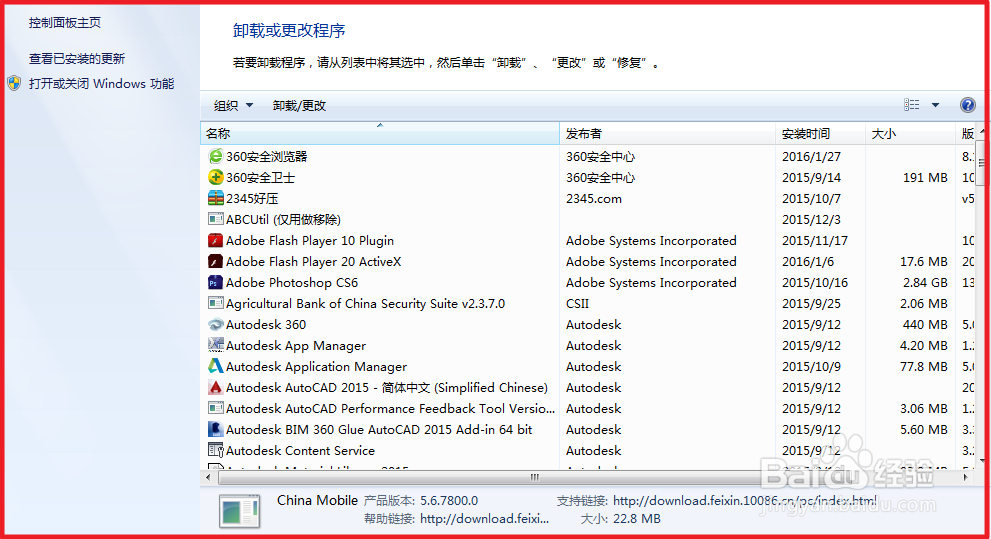Click the 191 MB size cell
The height and width of the screenshot is (539, 991).
click(x=925, y=178)
